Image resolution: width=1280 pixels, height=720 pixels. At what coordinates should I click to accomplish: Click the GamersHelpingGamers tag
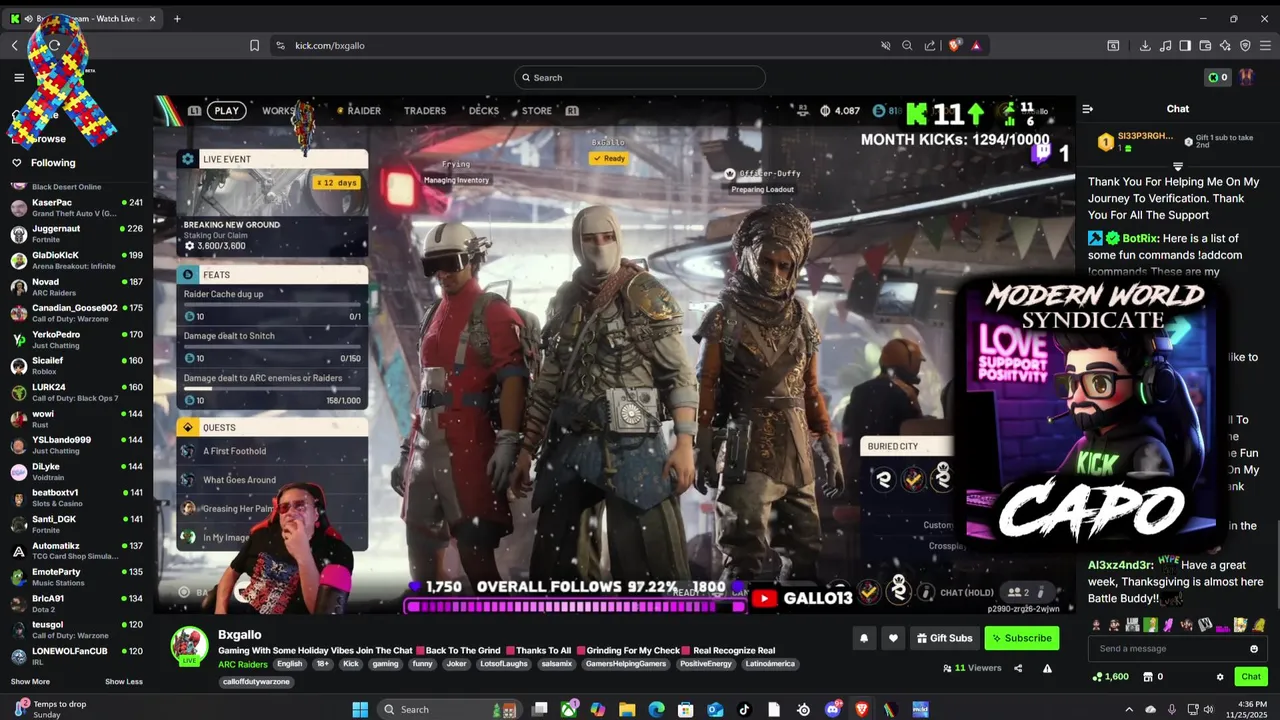(626, 664)
